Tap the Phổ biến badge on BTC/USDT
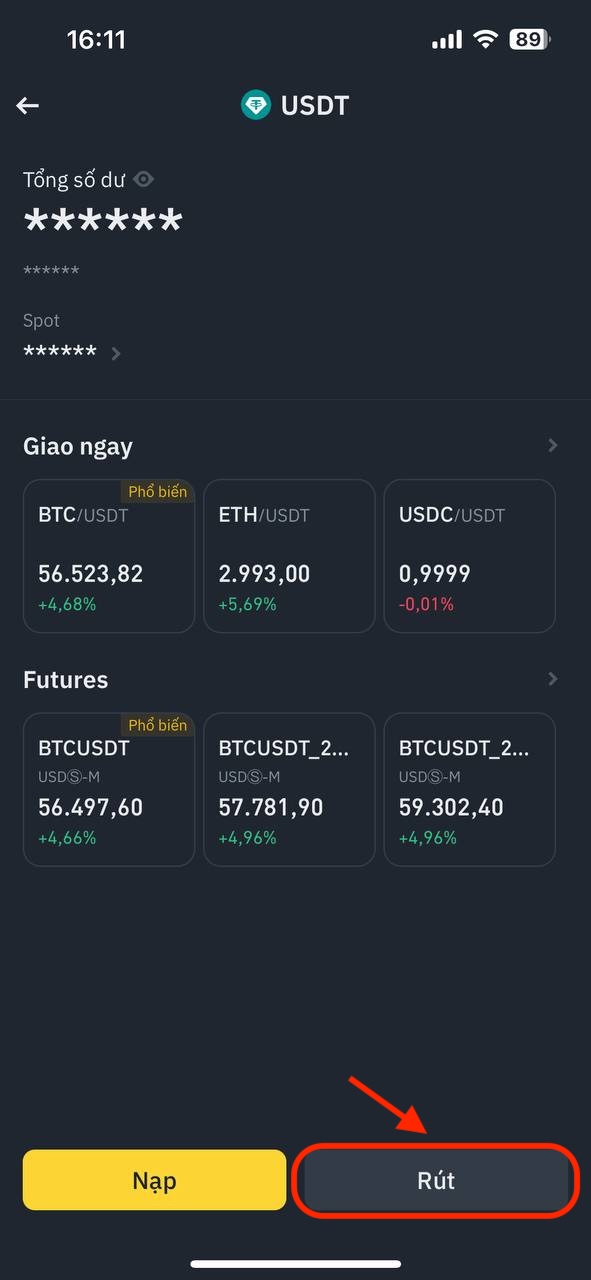 (x=157, y=492)
